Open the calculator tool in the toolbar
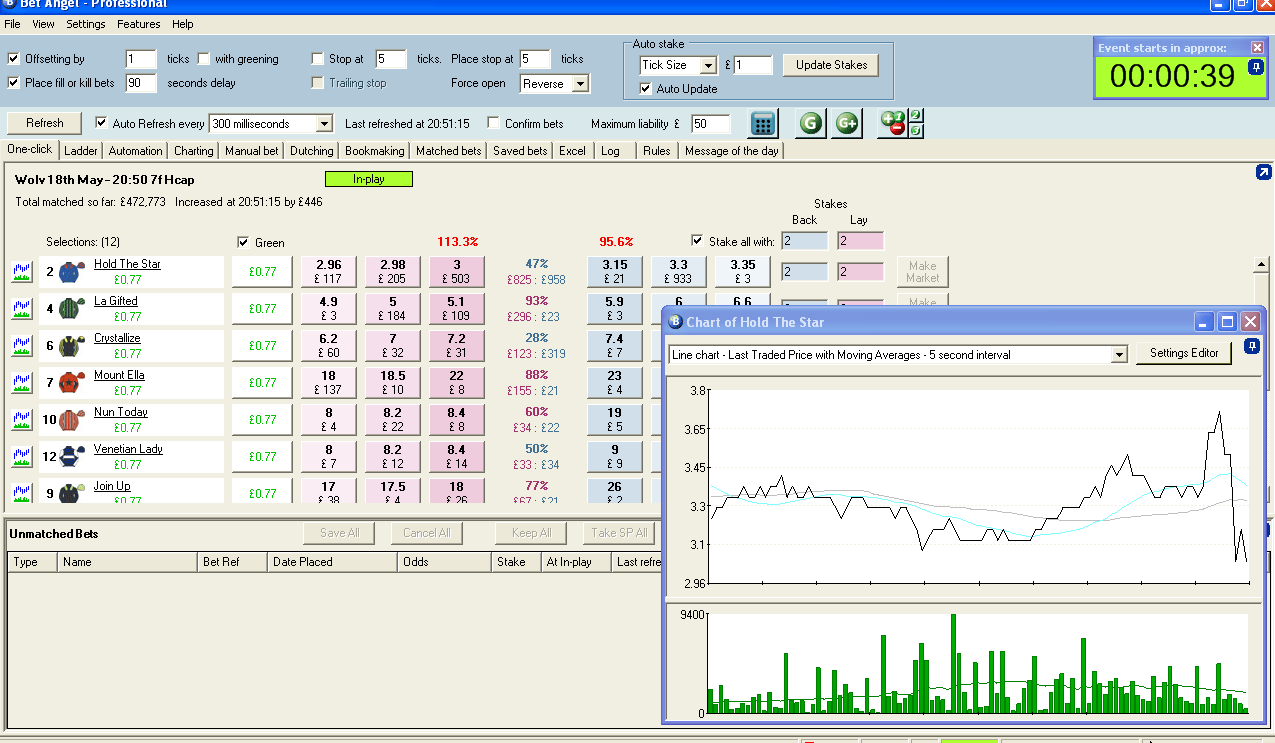This screenshot has width=1275, height=743. coord(763,124)
